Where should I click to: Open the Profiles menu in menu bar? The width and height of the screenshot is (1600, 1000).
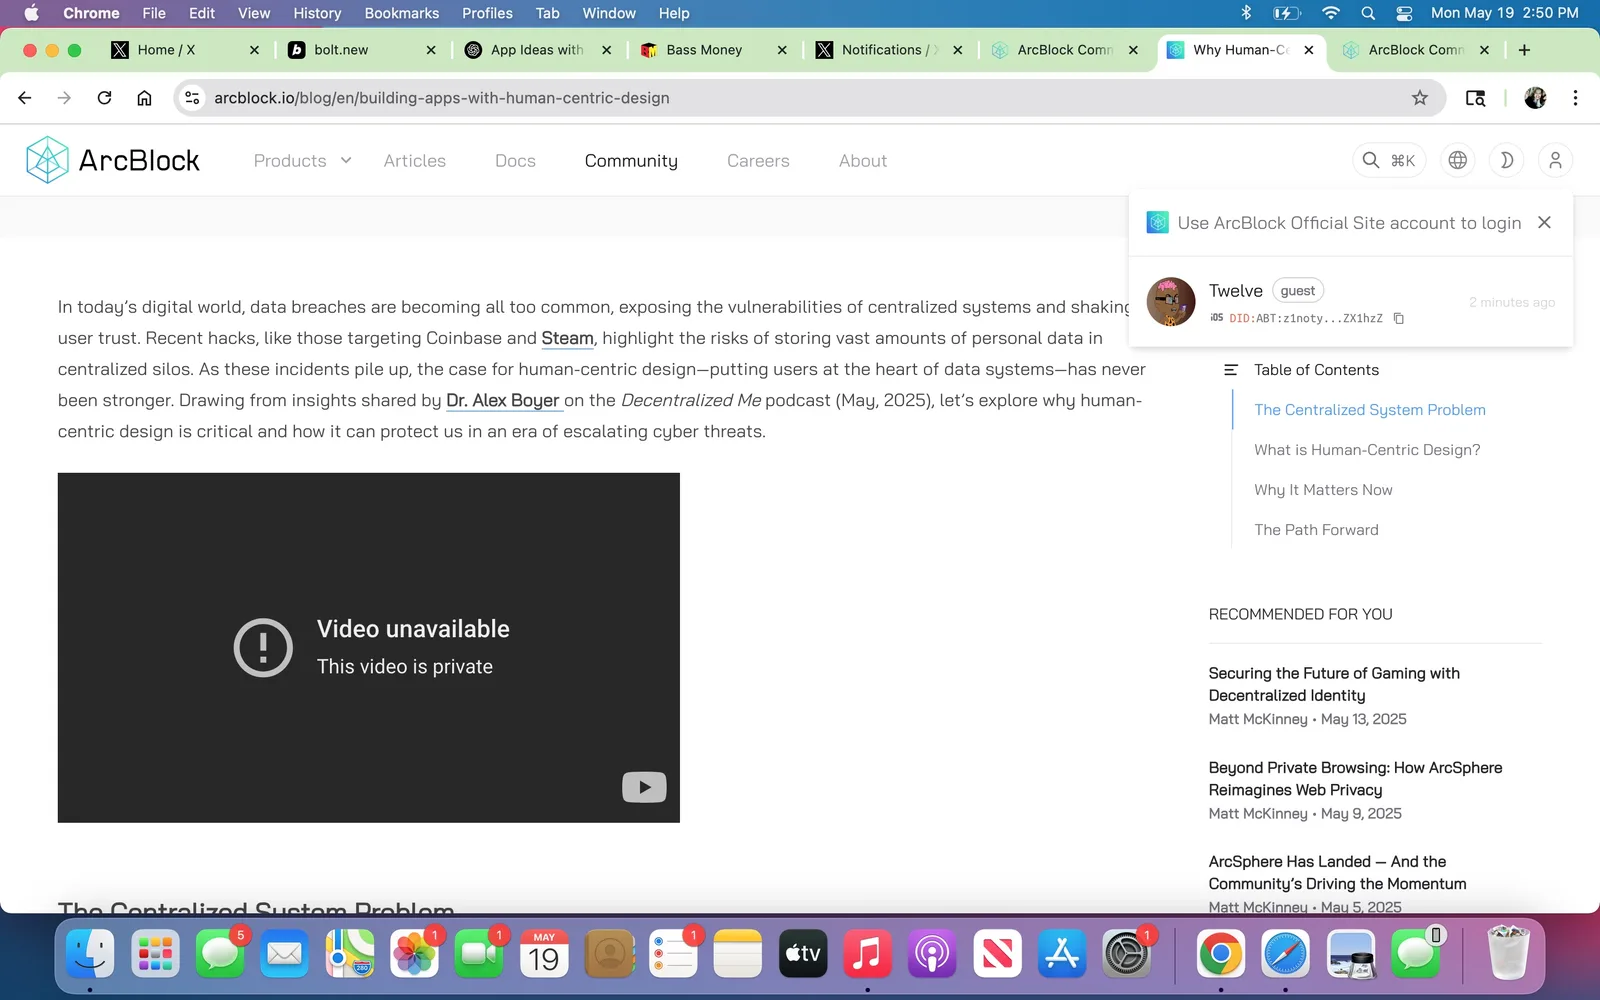[x=487, y=13]
